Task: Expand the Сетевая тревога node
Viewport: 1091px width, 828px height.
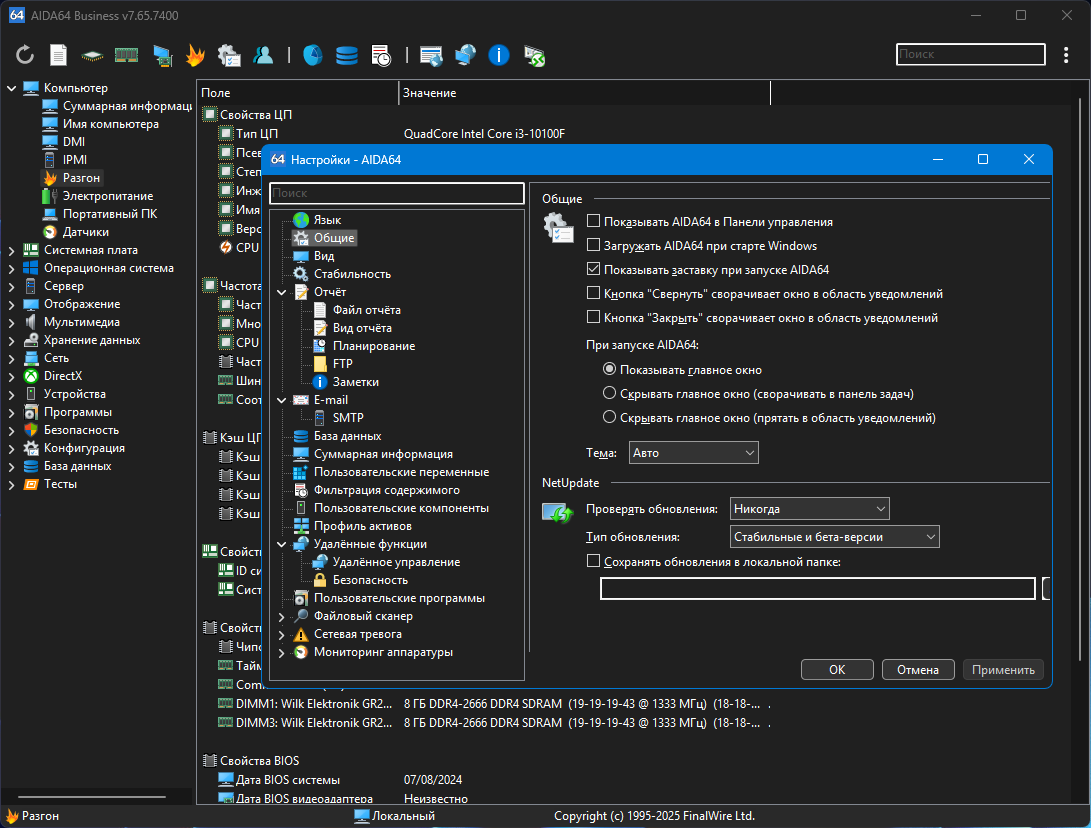Action: pos(282,635)
